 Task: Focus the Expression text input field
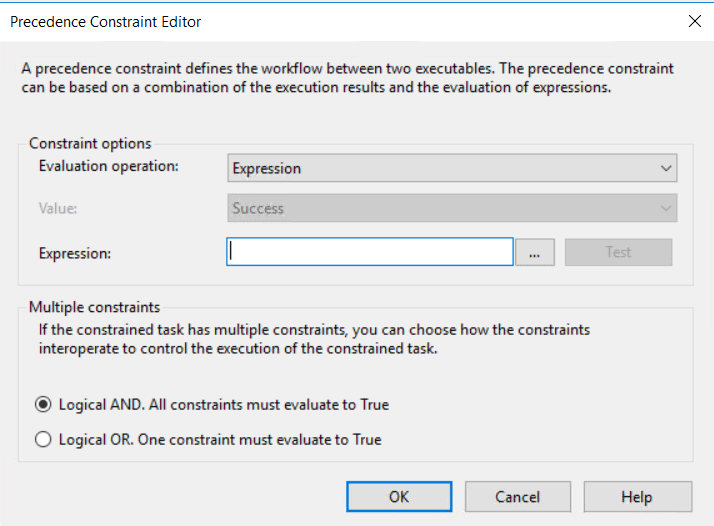tap(370, 251)
